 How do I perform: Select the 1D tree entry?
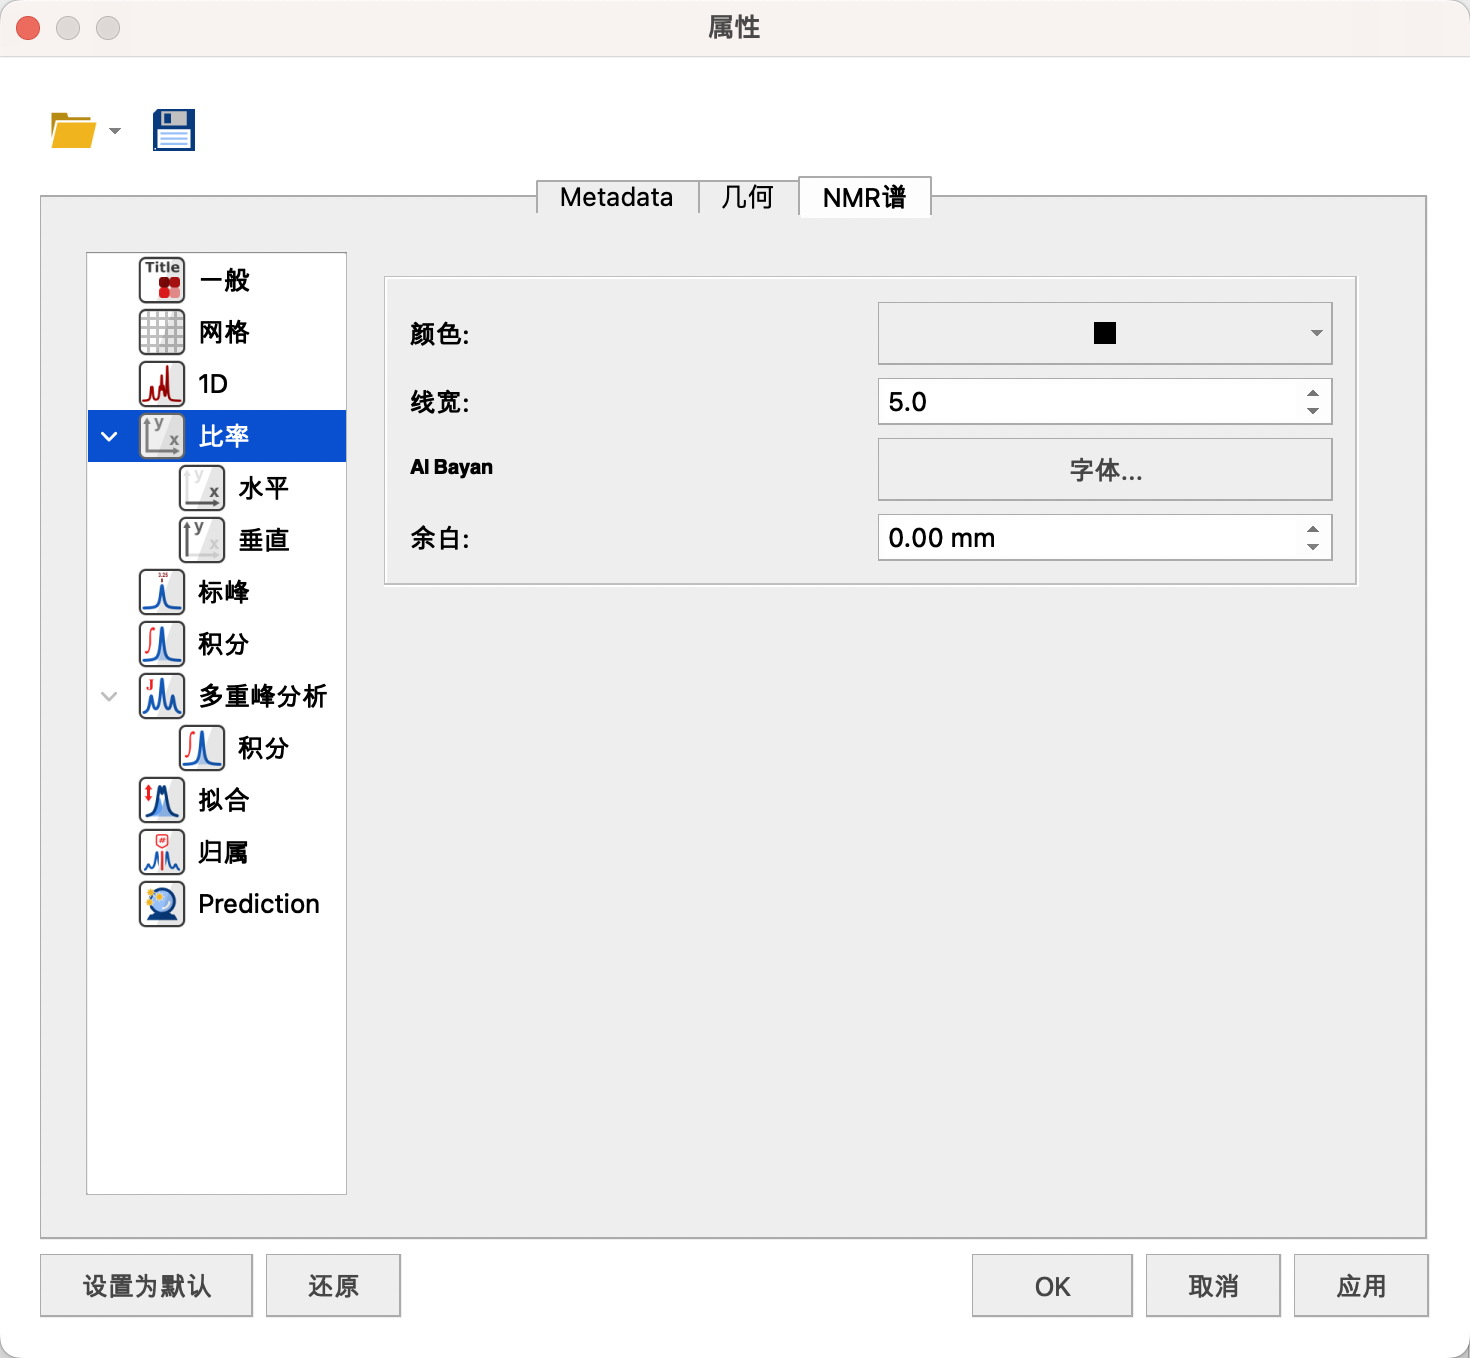coord(213,384)
